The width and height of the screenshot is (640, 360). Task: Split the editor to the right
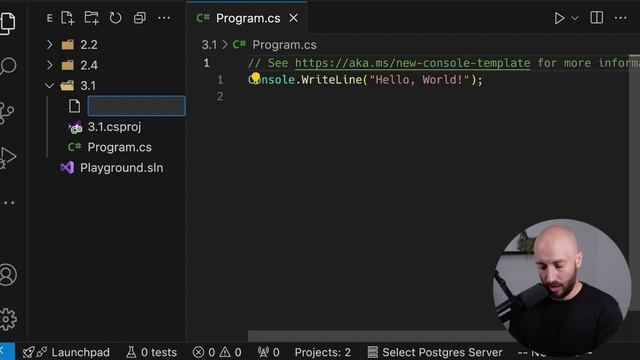(596, 18)
